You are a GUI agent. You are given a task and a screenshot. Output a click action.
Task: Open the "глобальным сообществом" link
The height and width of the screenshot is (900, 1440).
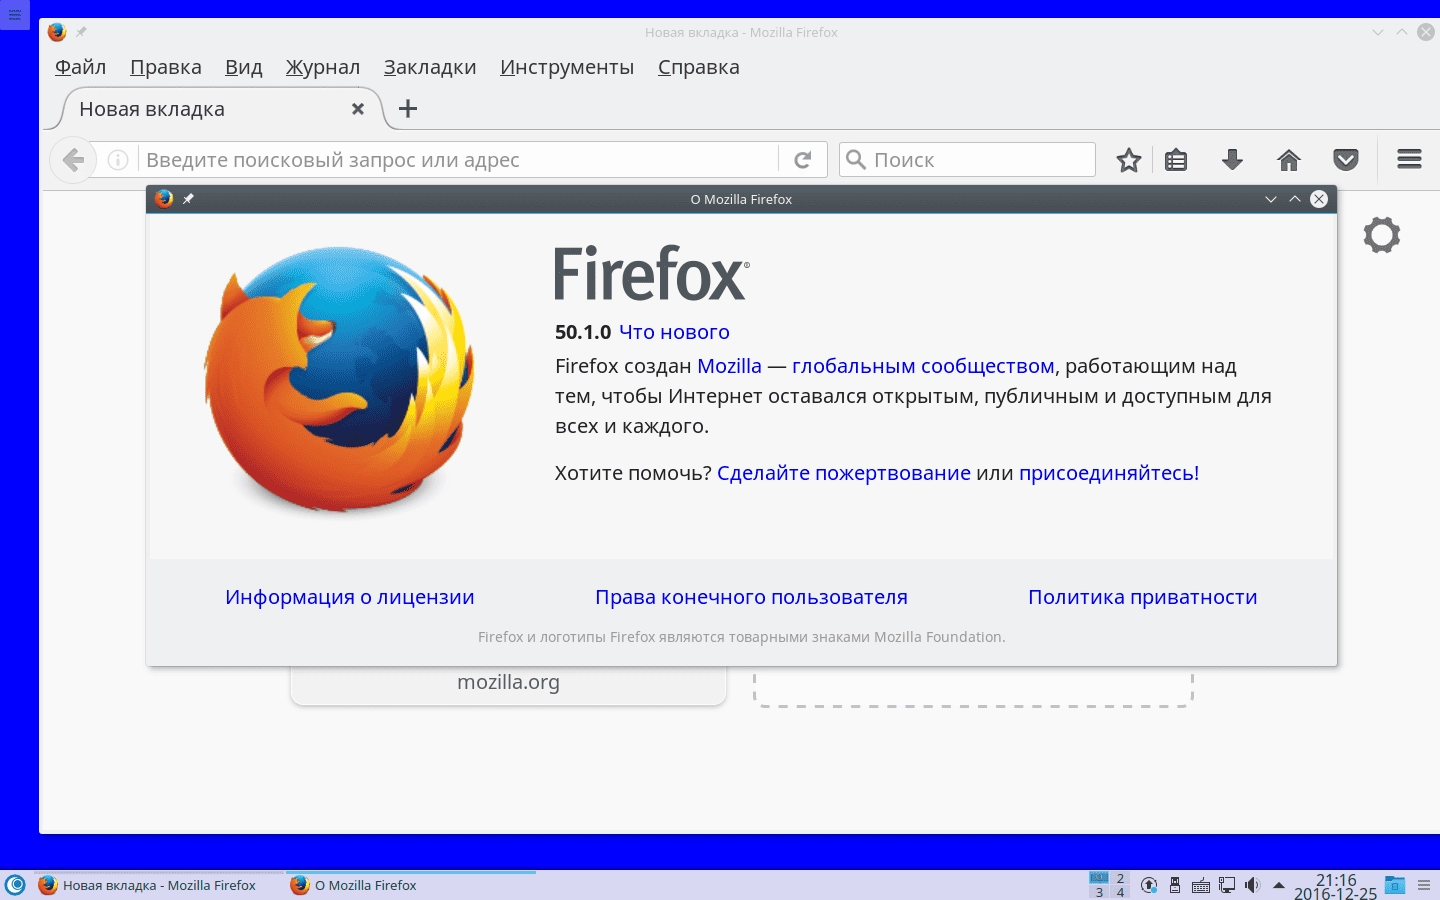(x=923, y=366)
